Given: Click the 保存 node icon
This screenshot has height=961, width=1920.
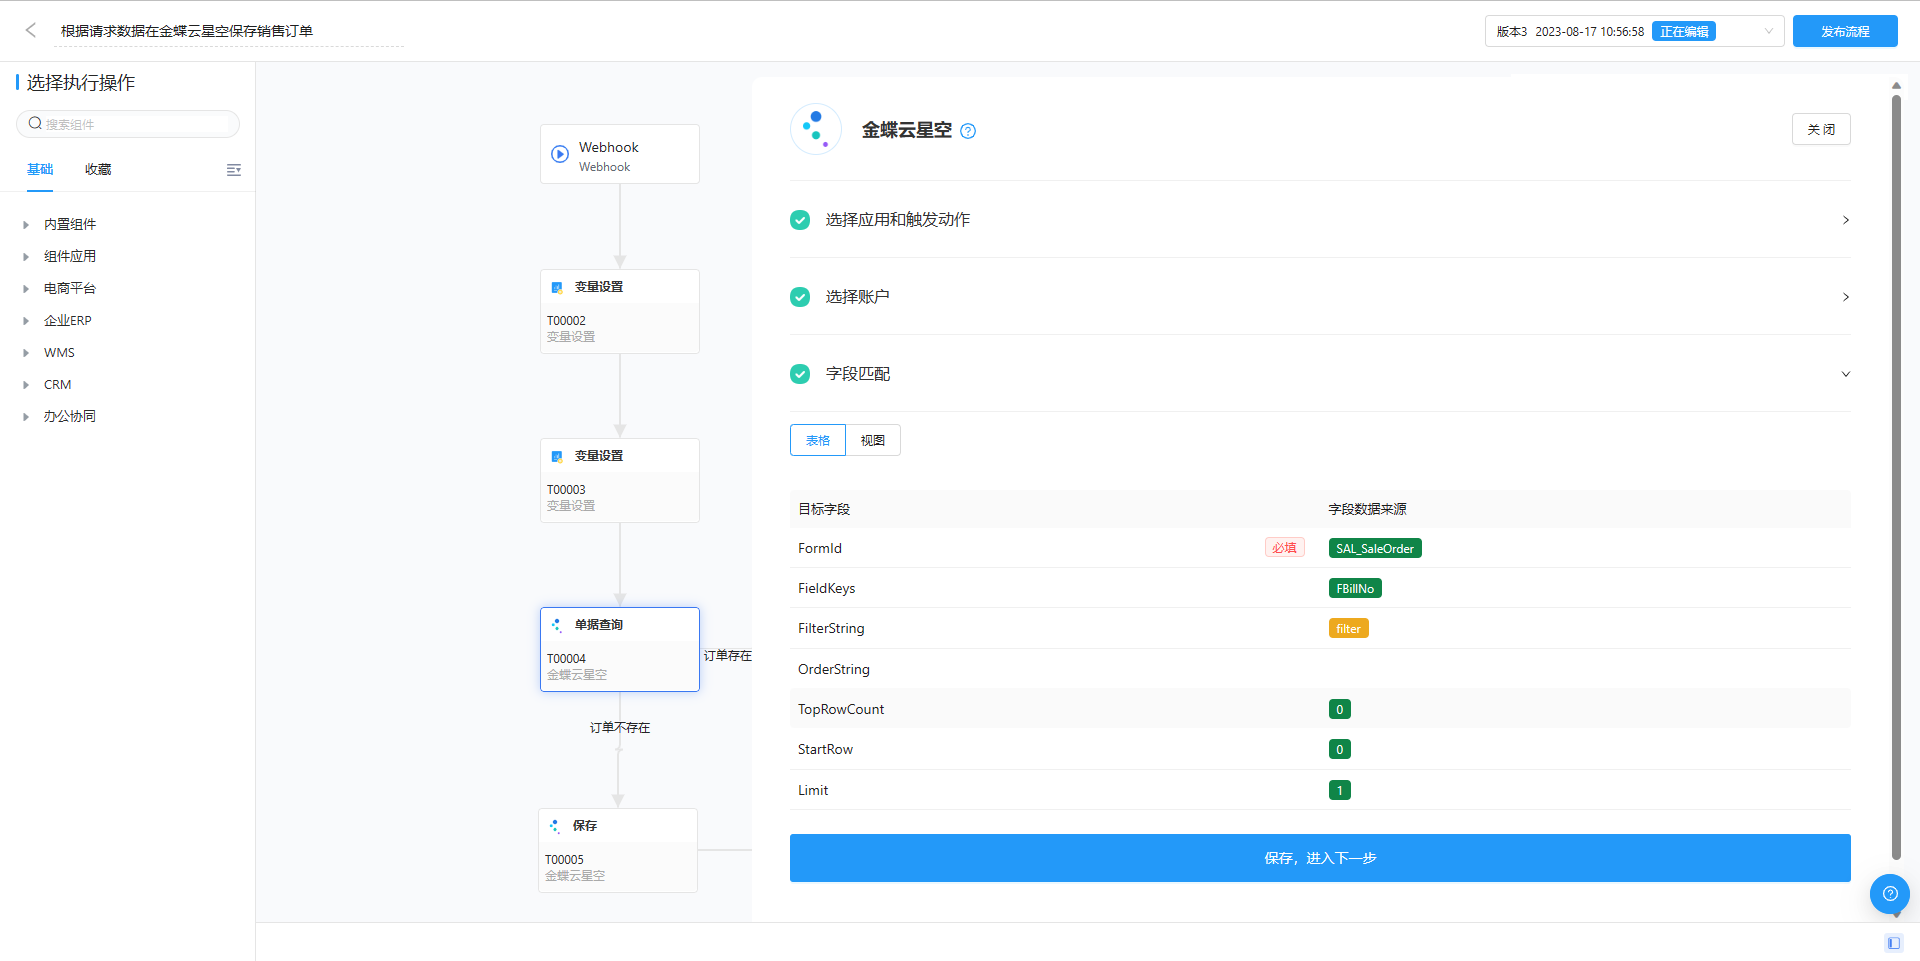Looking at the screenshot, I should [555, 826].
